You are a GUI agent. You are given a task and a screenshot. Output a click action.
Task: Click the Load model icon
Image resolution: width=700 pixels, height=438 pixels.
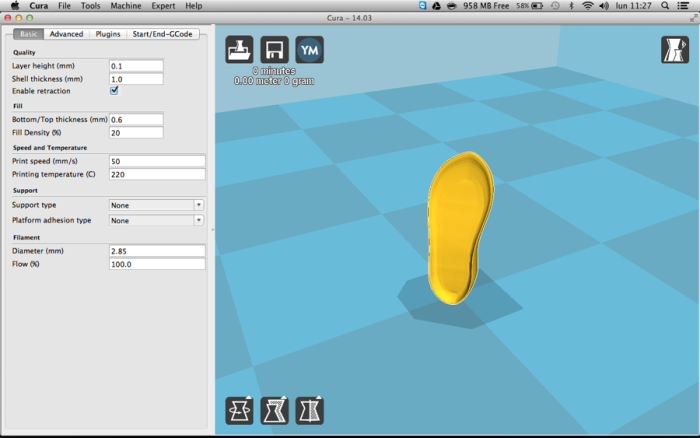[x=240, y=50]
